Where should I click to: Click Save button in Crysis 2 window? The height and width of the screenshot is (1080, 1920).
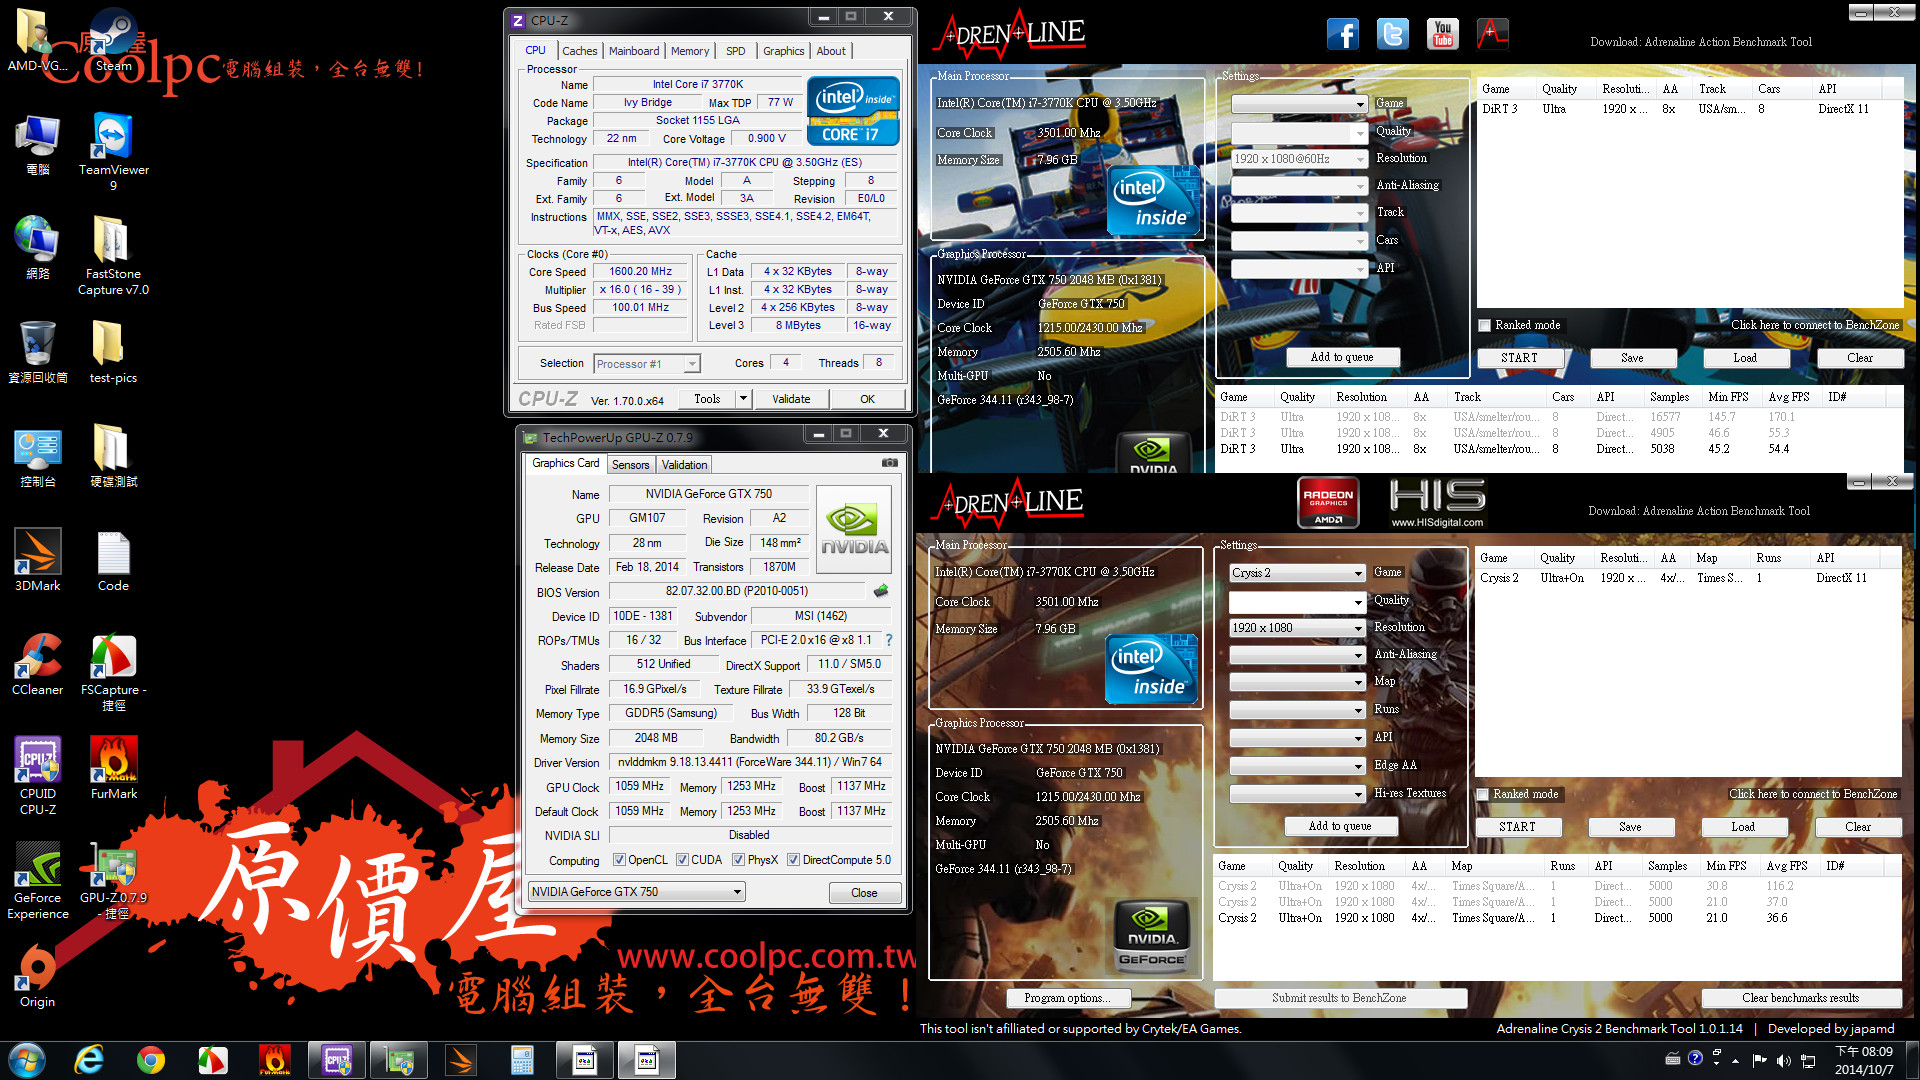(1630, 827)
